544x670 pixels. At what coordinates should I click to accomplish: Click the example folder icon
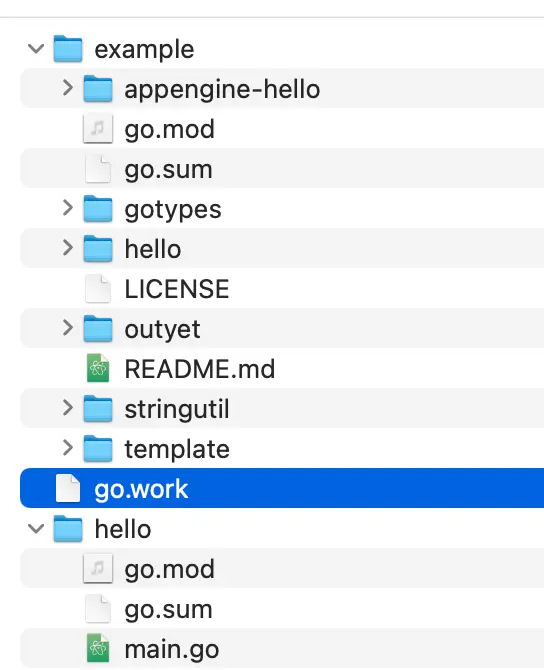[68, 49]
